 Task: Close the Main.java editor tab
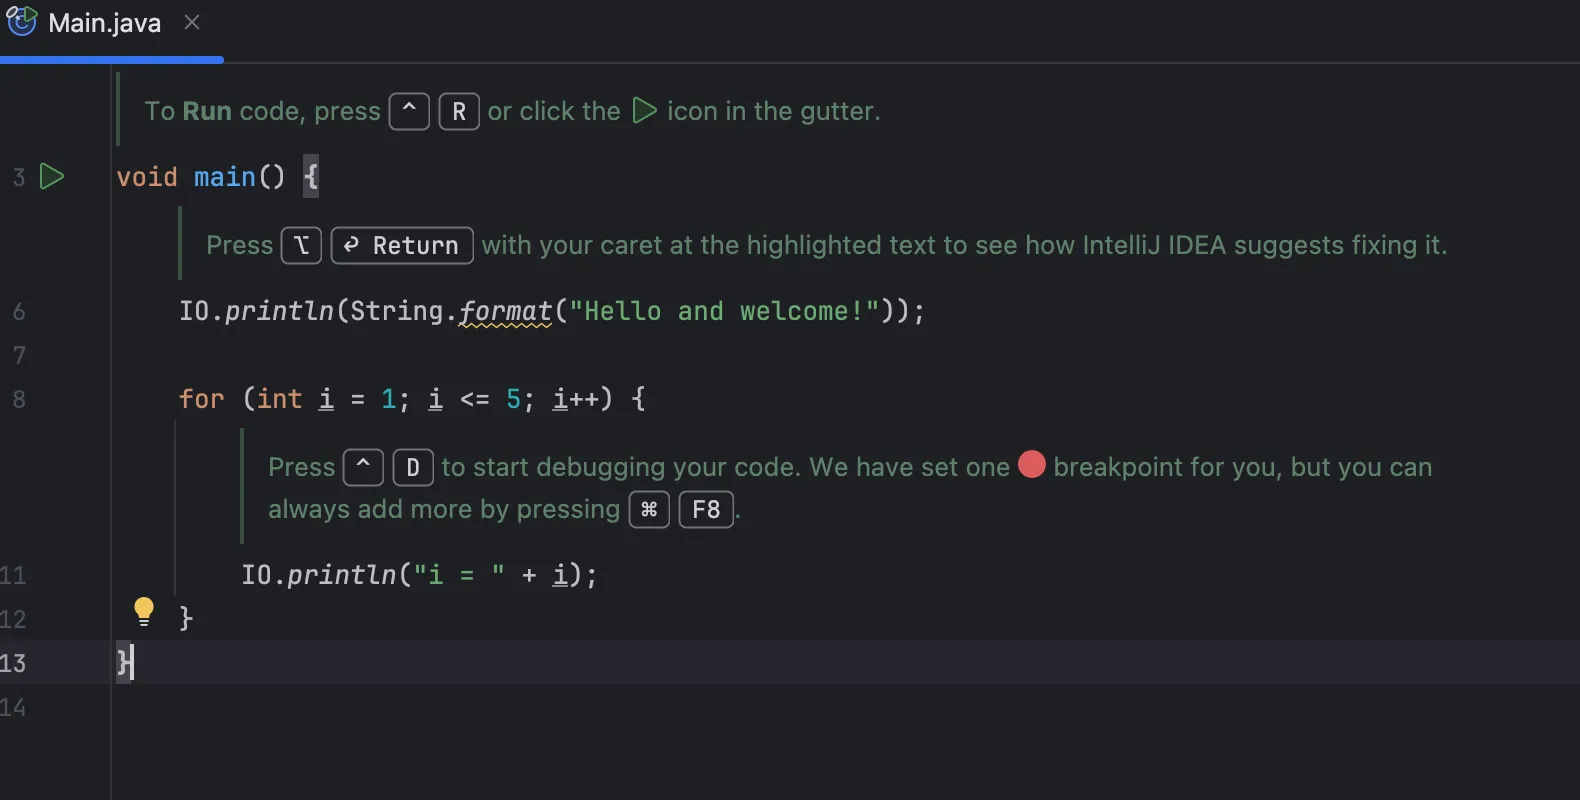(192, 22)
